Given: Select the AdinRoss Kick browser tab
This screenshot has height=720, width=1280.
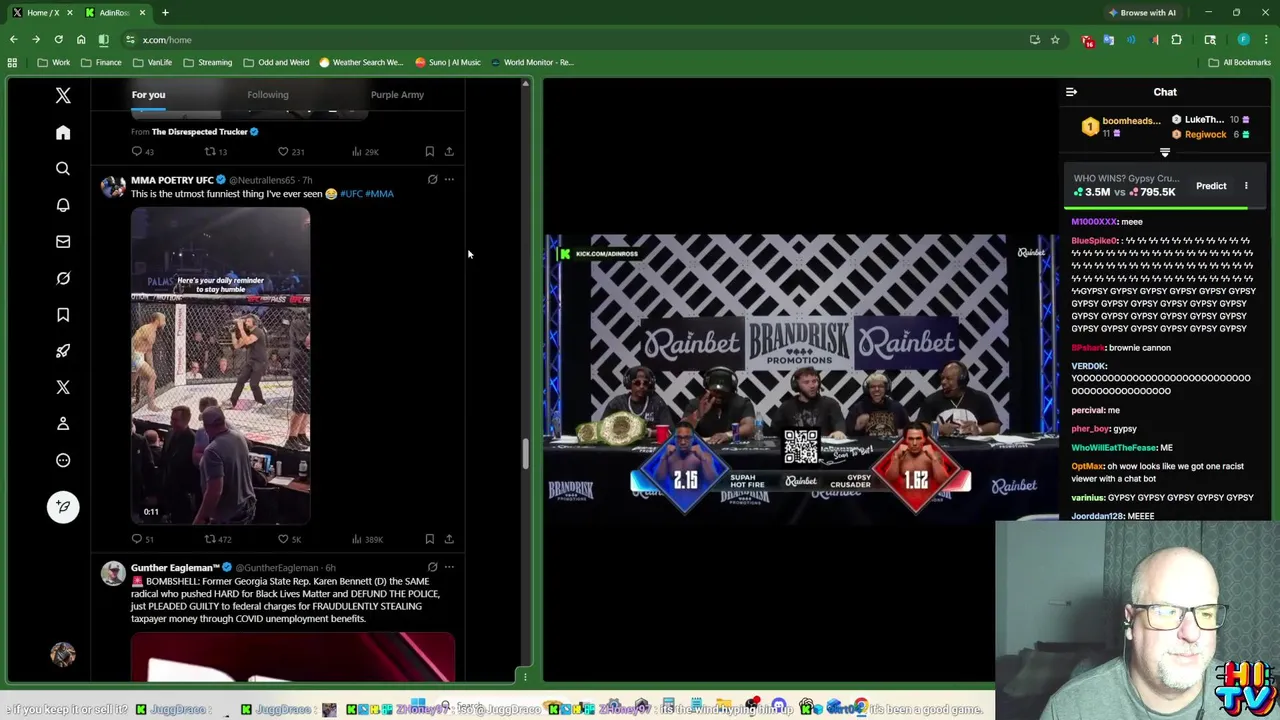Looking at the screenshot, I should coord(114,12).
